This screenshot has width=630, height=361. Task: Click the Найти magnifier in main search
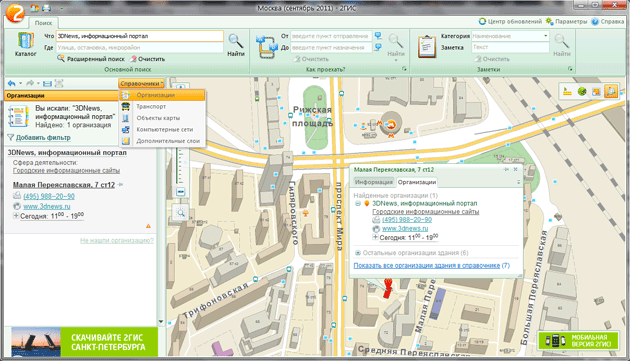tap(236, 45)
